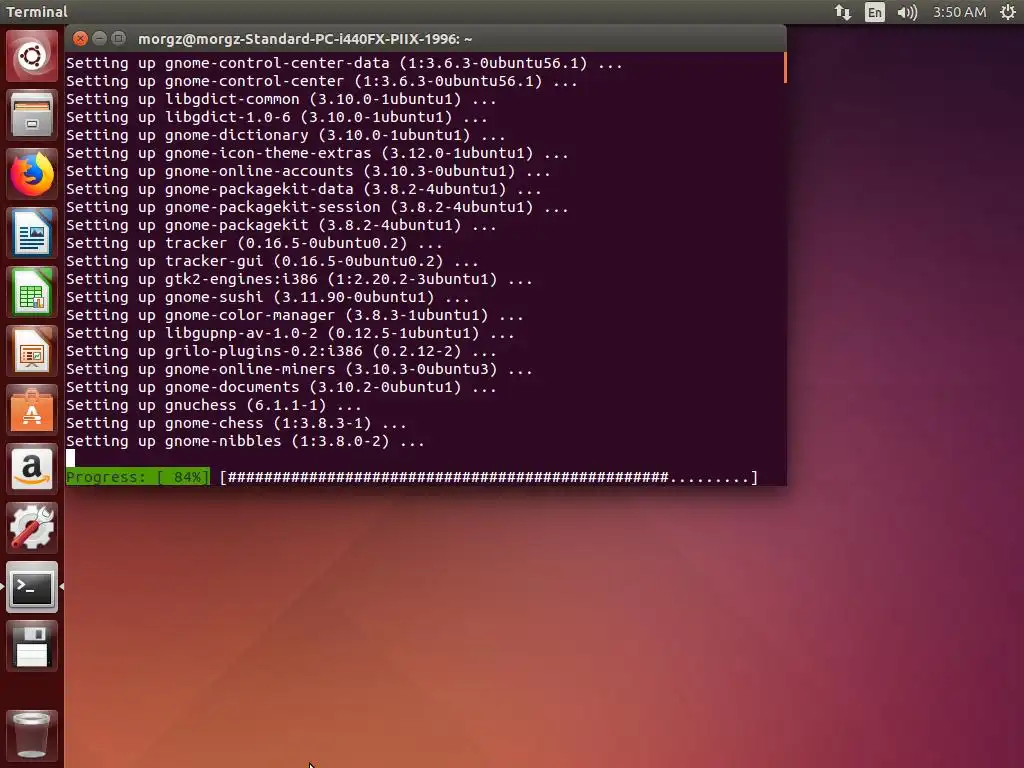
Task: Launch Firefox web browser
Action: [x=31, y=174]
